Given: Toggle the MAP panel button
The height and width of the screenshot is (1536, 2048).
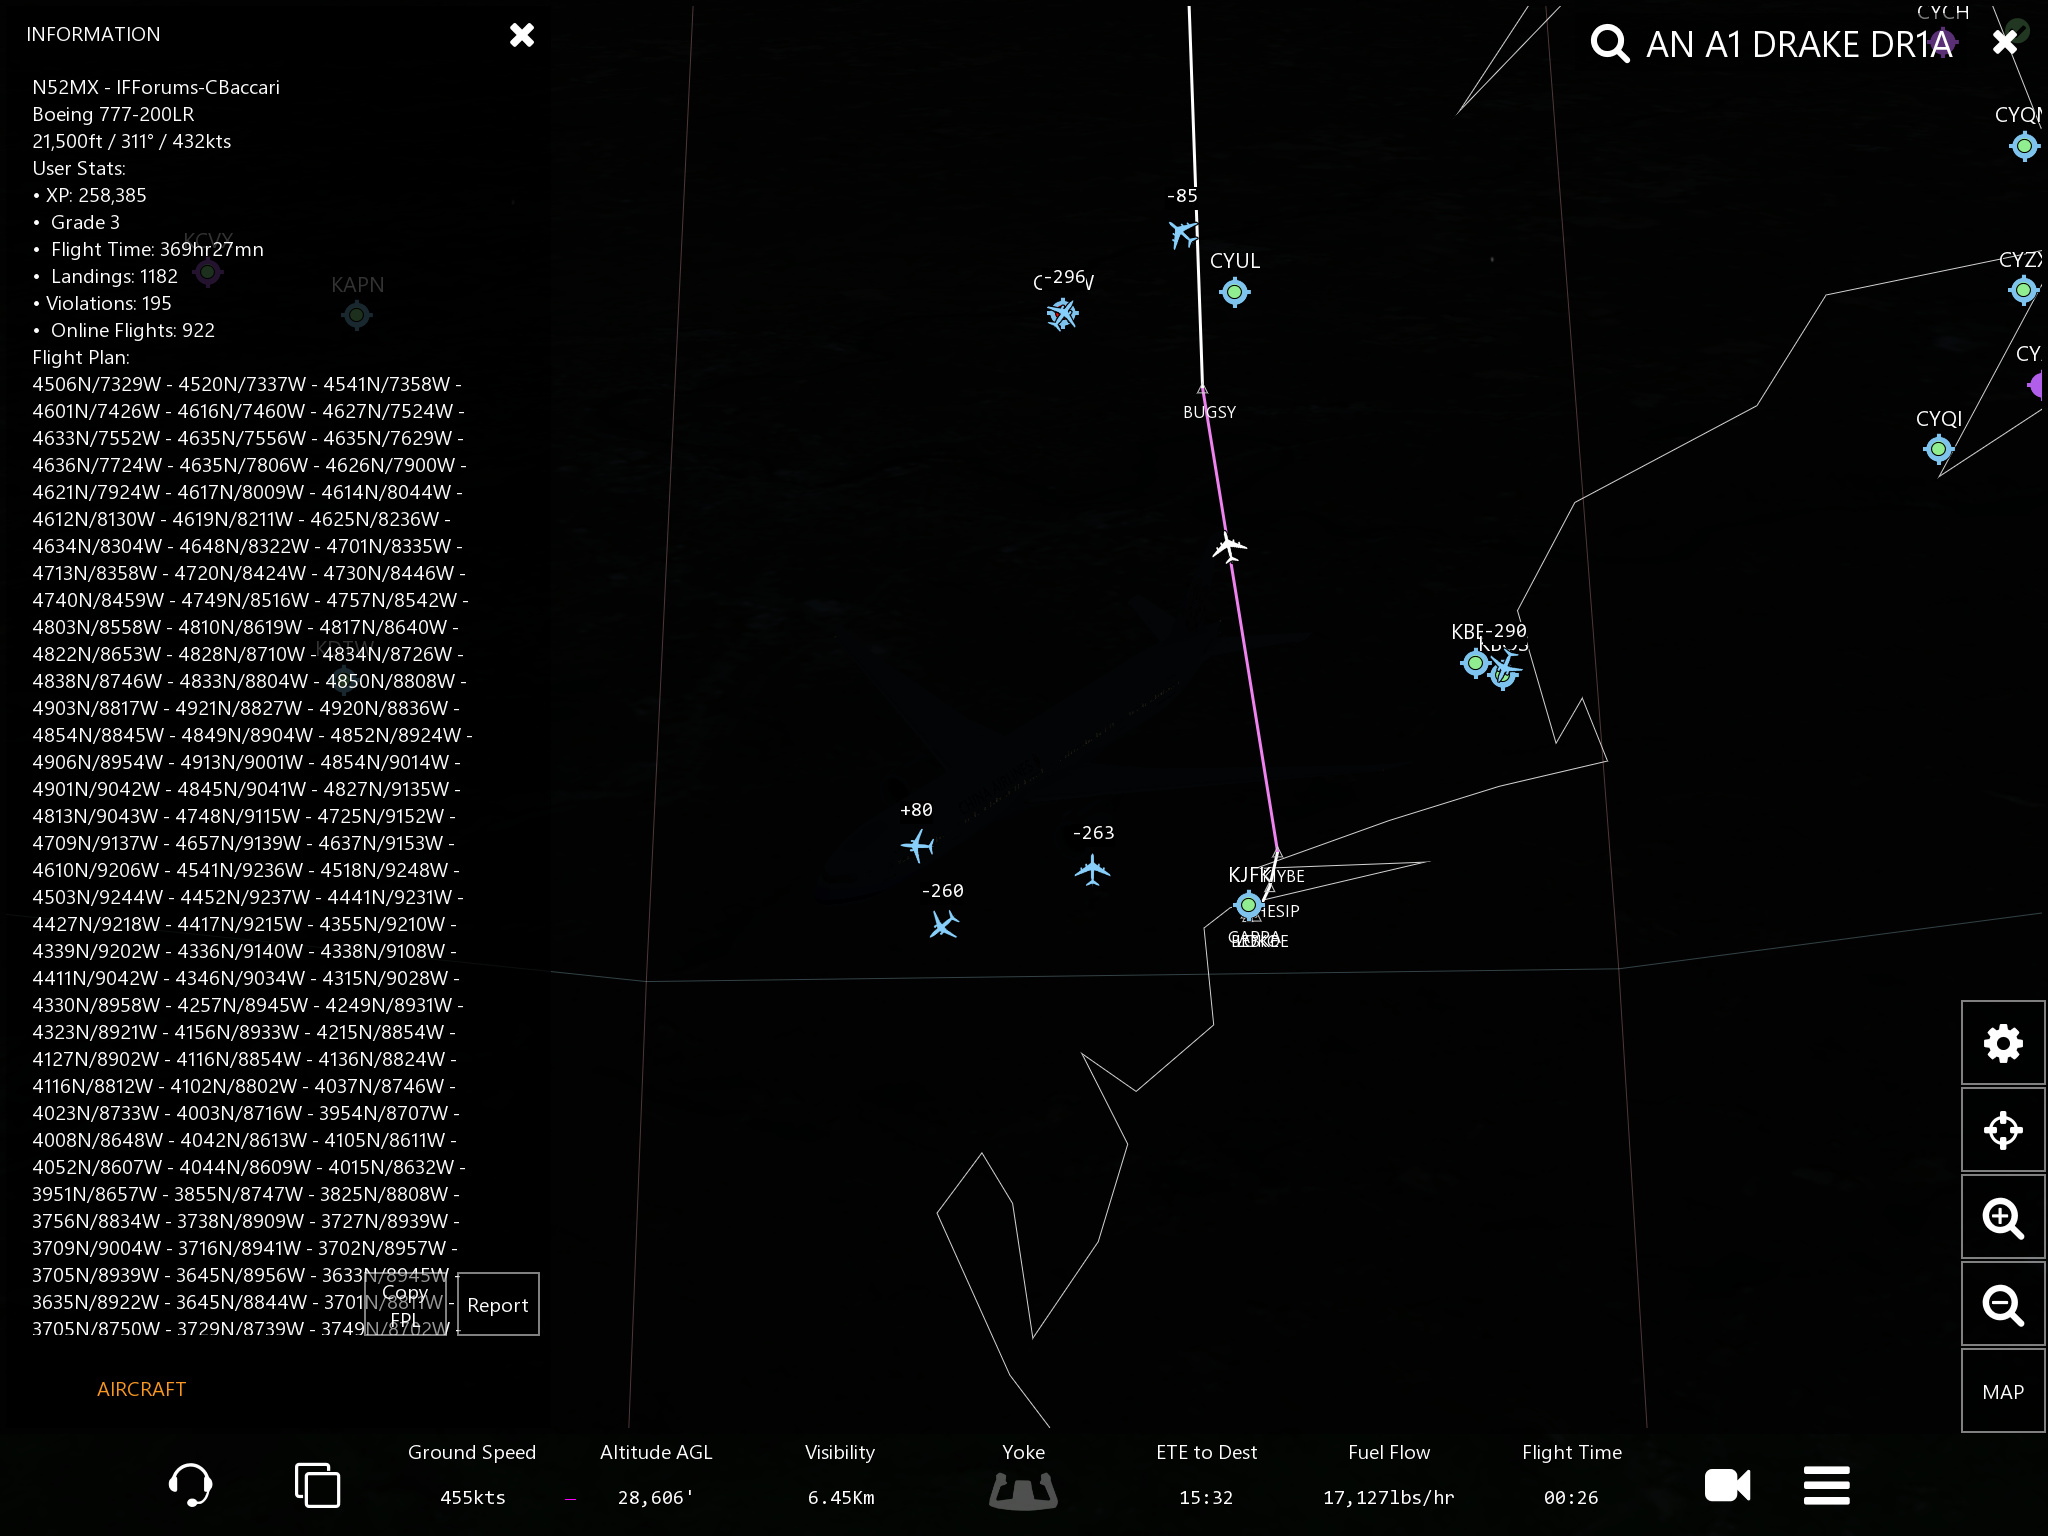Looking at the screenshot, I should click(x=2002, y=1392).
